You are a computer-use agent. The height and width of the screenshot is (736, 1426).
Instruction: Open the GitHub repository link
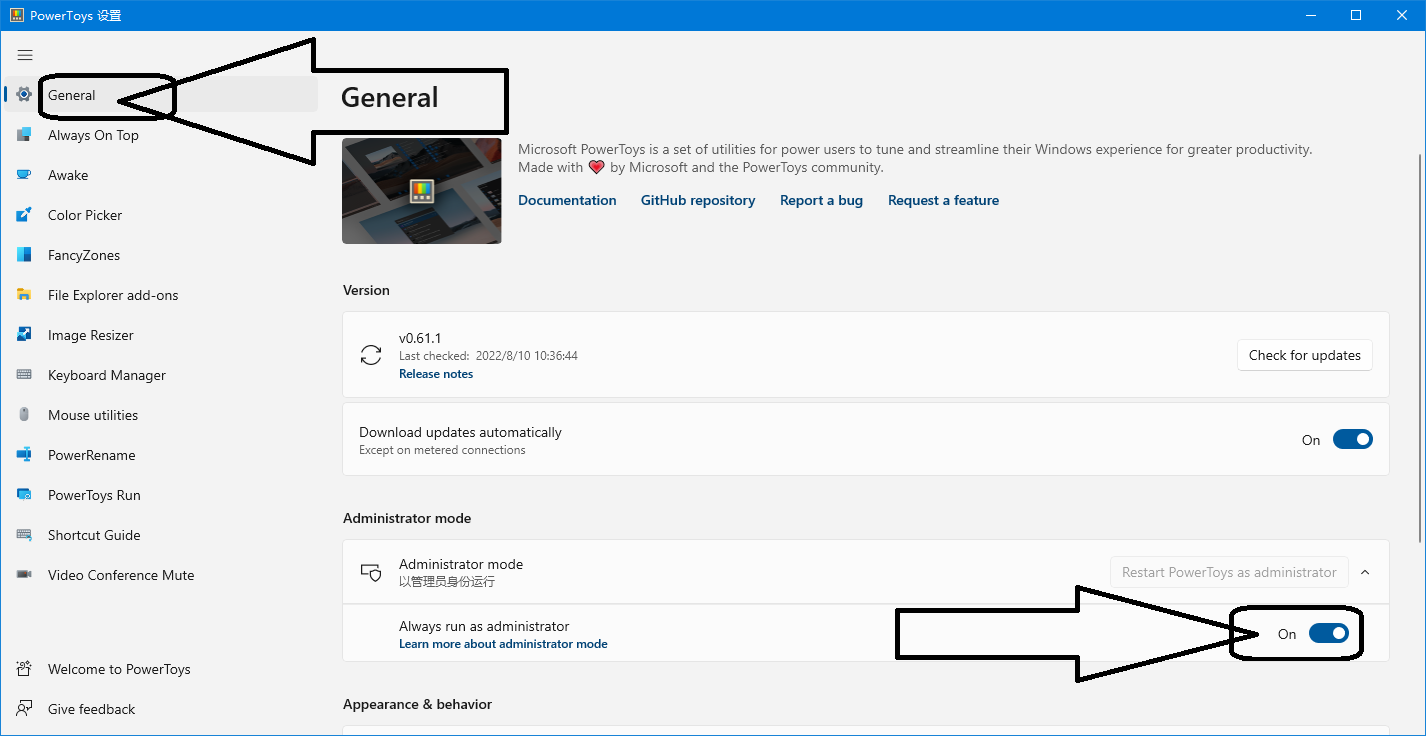698,200
